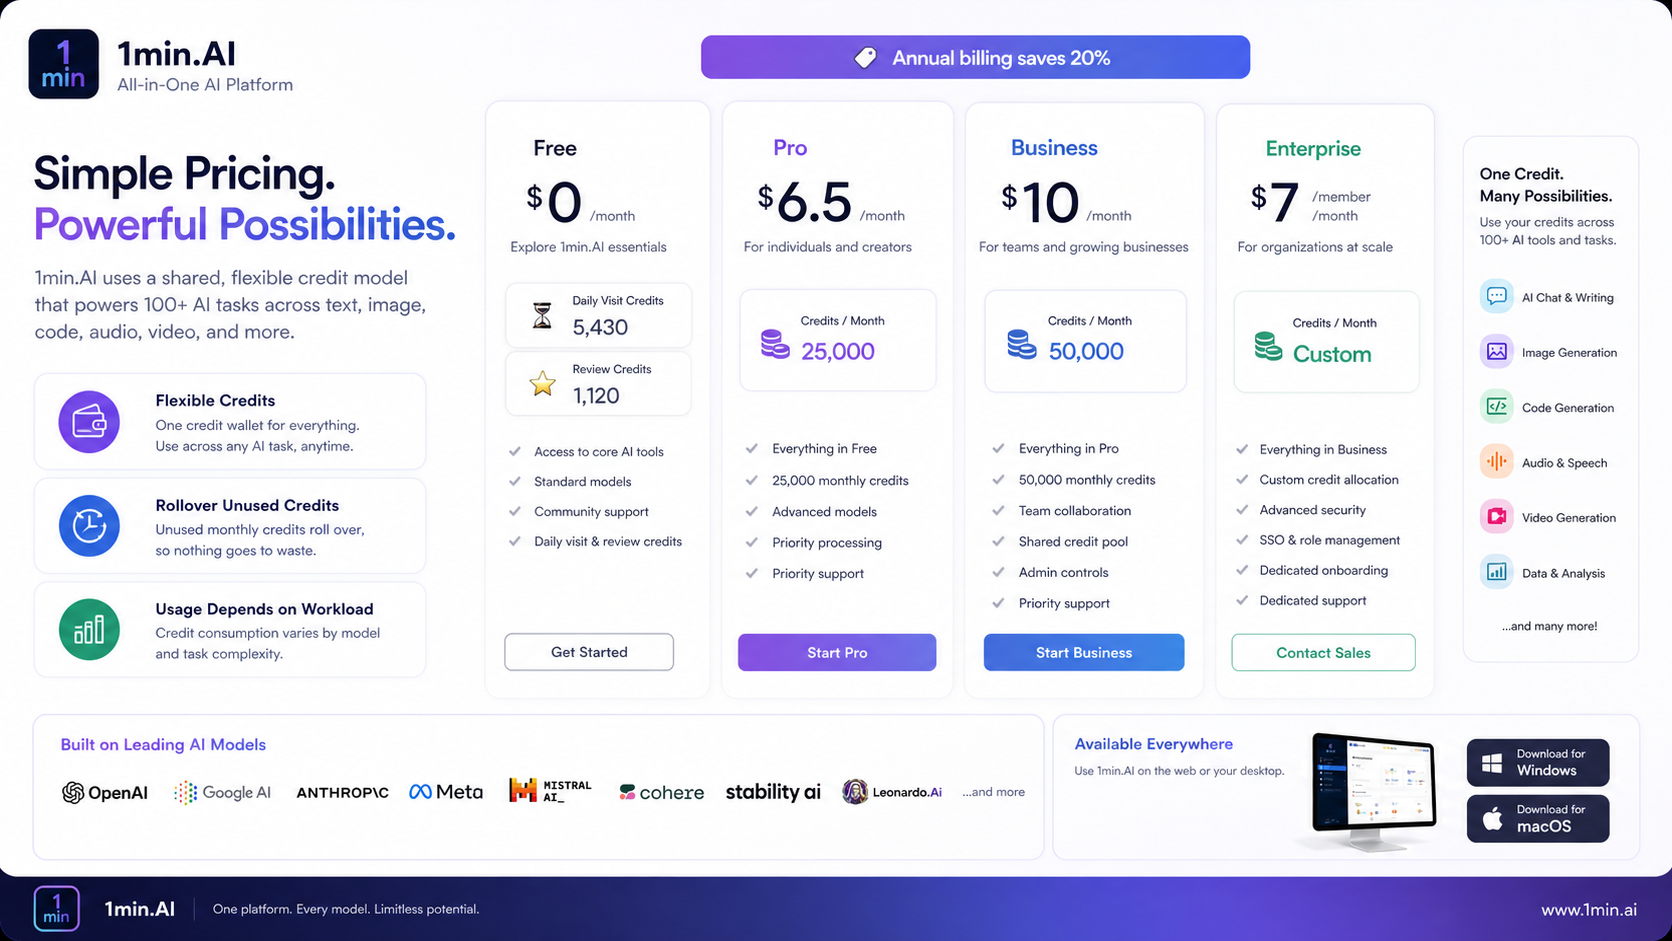Click the price tag icon in annual billing banner
This screenshot has height=941, width=1672.
pyautogui.click(x=866, y=58)
